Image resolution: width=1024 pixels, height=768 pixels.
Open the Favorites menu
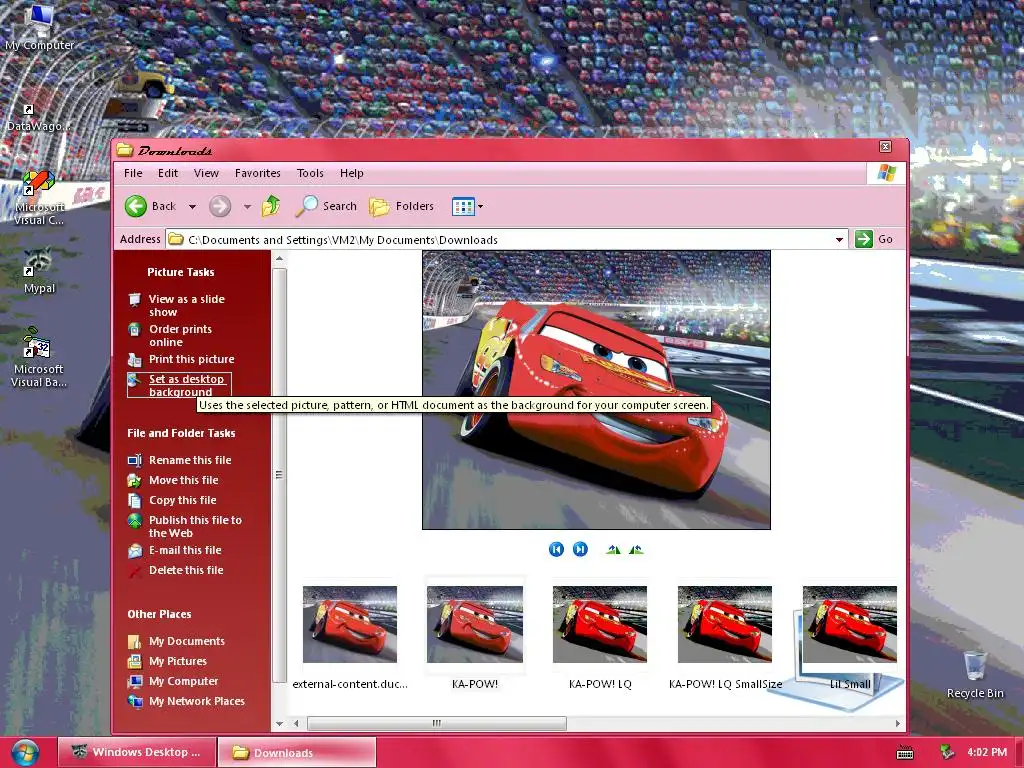pos(258,173)
